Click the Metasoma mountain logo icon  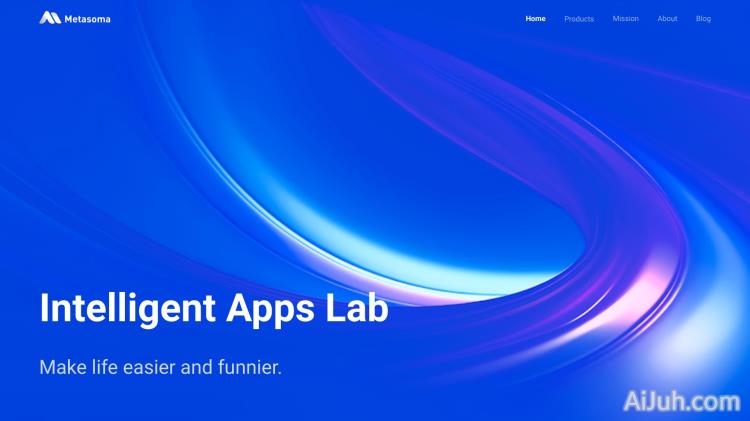50,18
